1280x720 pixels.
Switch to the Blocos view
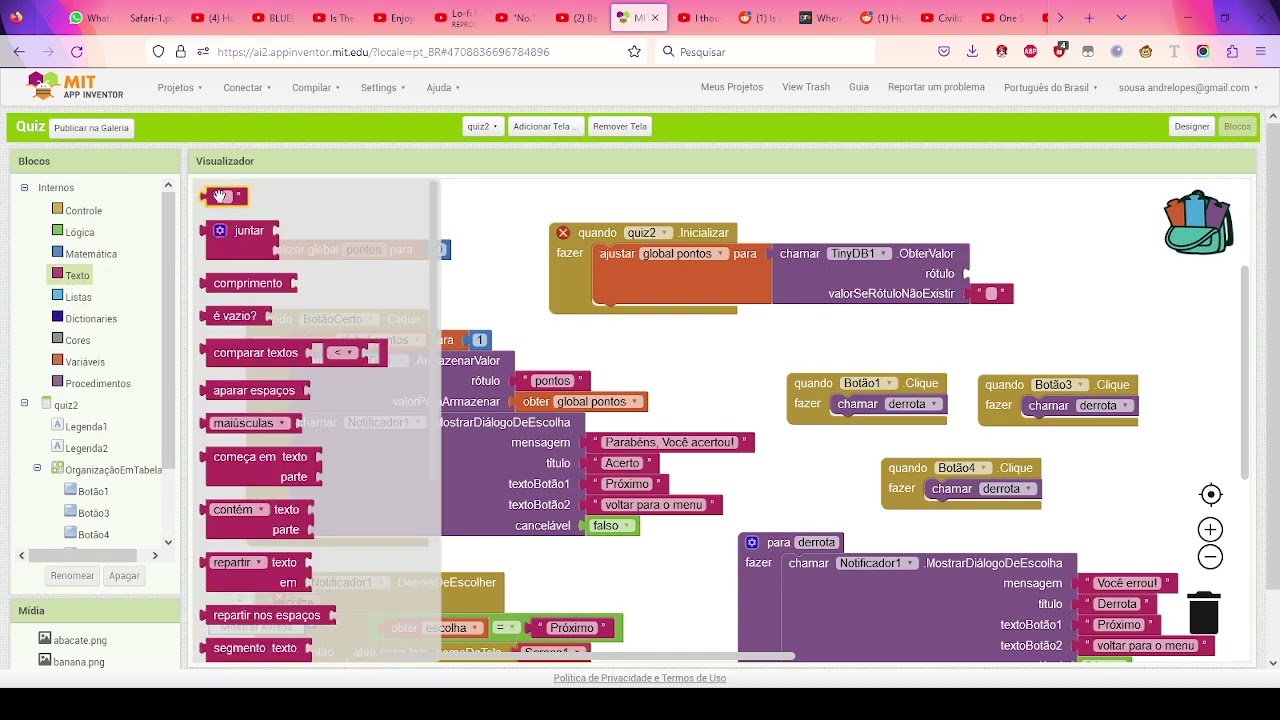tap(1237, 127)
